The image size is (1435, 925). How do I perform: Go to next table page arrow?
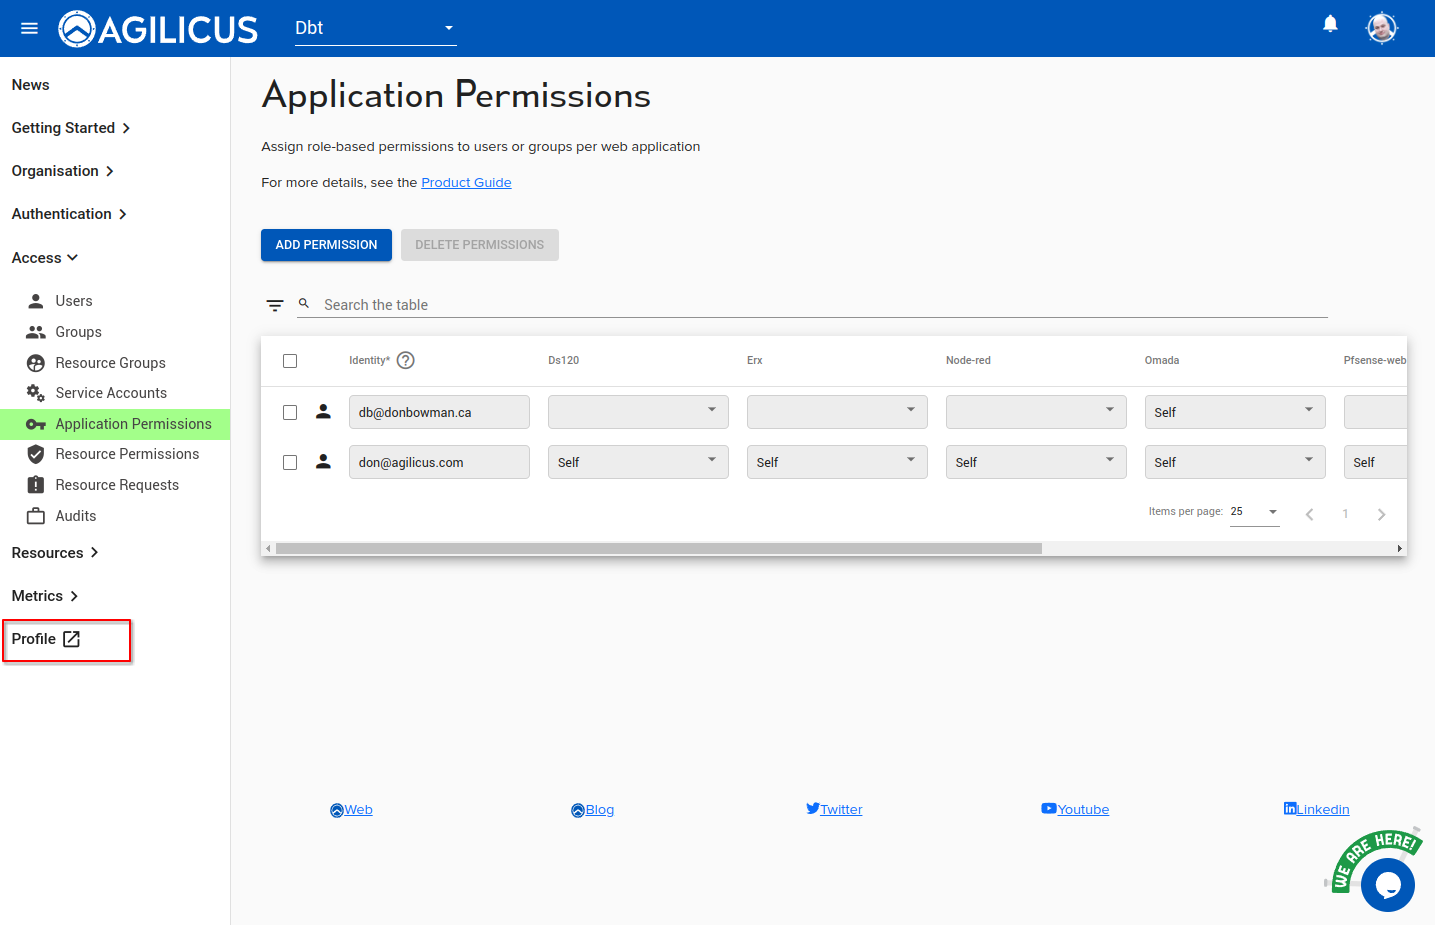click(1381, 514)
